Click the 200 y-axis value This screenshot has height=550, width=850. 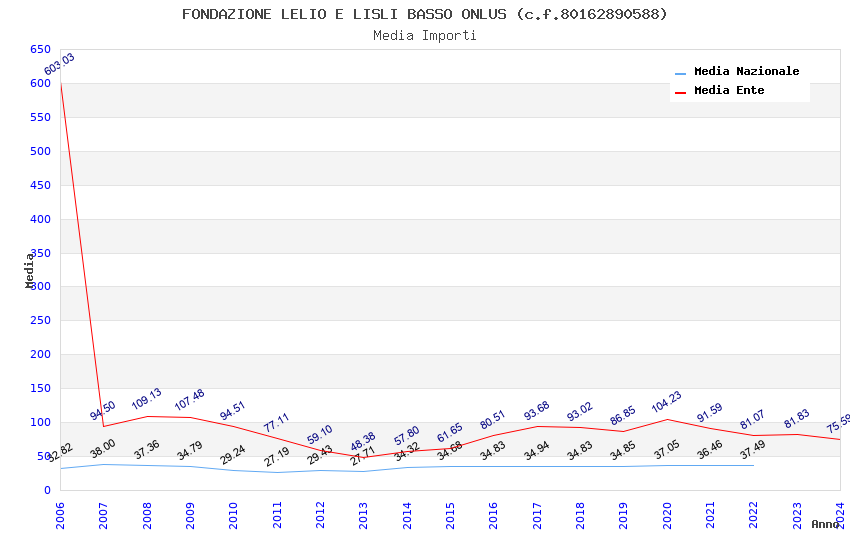click(x=41, y=355)
